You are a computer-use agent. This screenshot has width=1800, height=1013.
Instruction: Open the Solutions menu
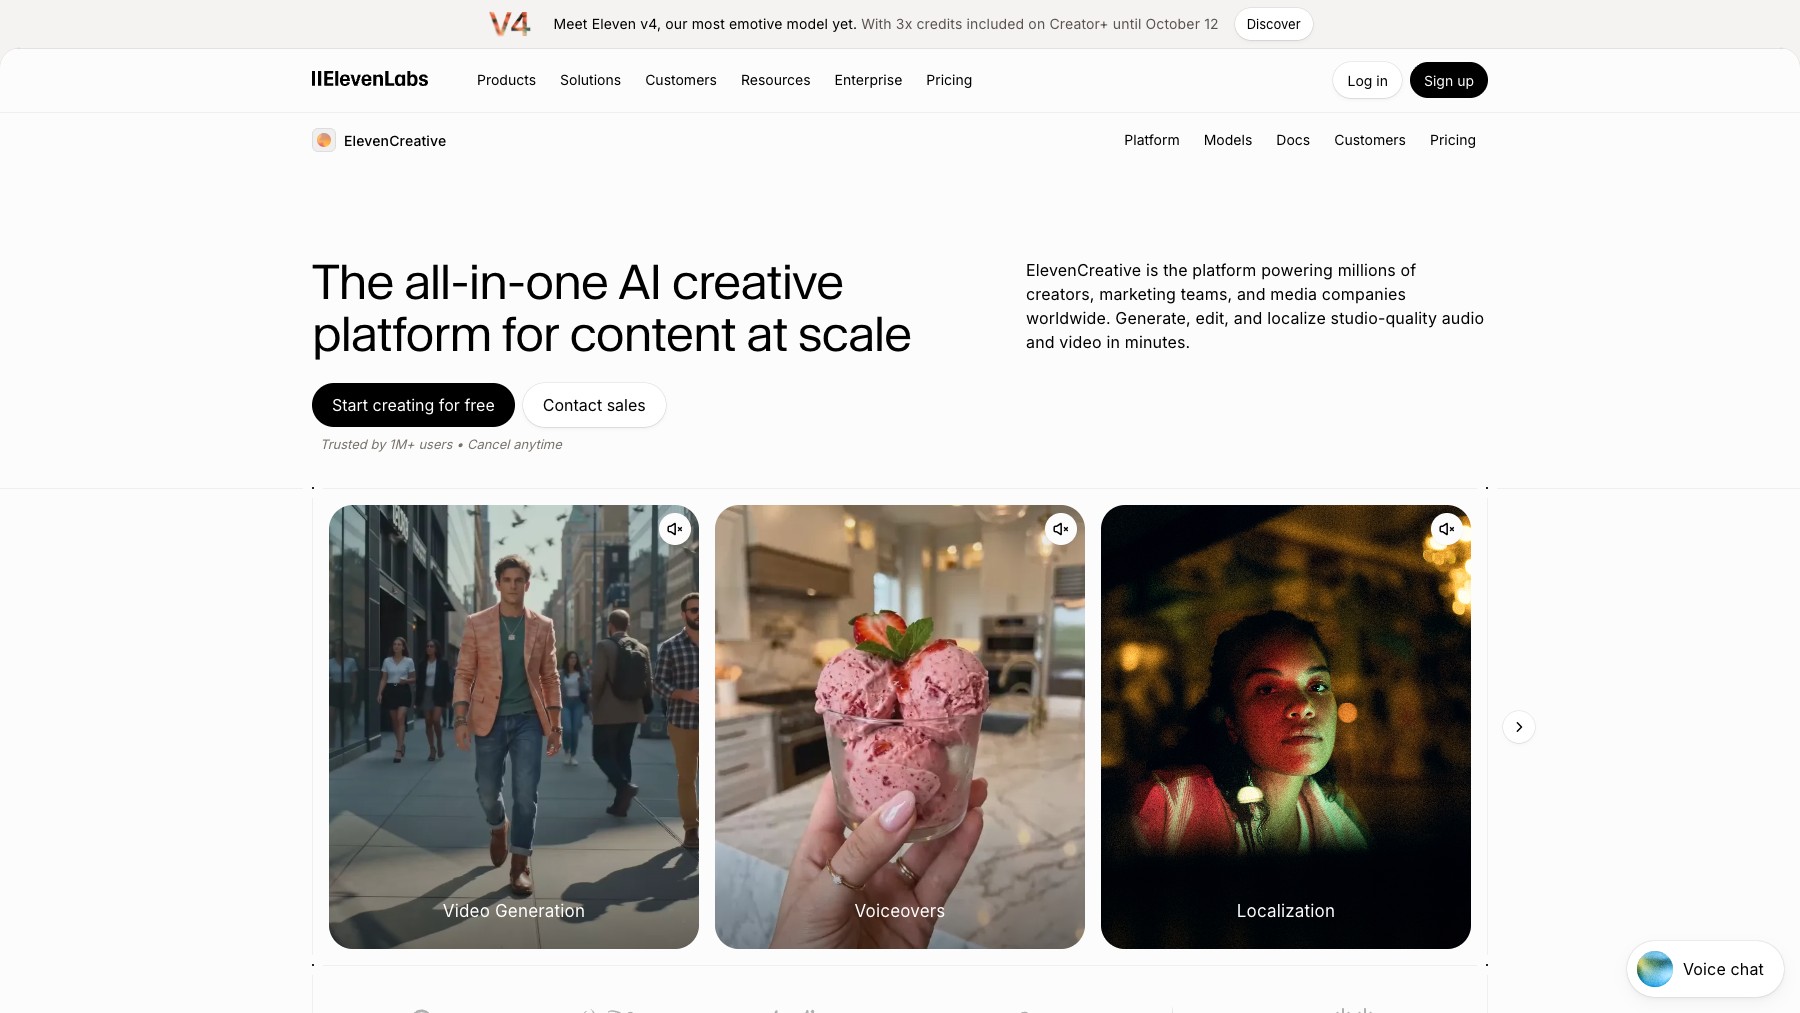[590, 80]
